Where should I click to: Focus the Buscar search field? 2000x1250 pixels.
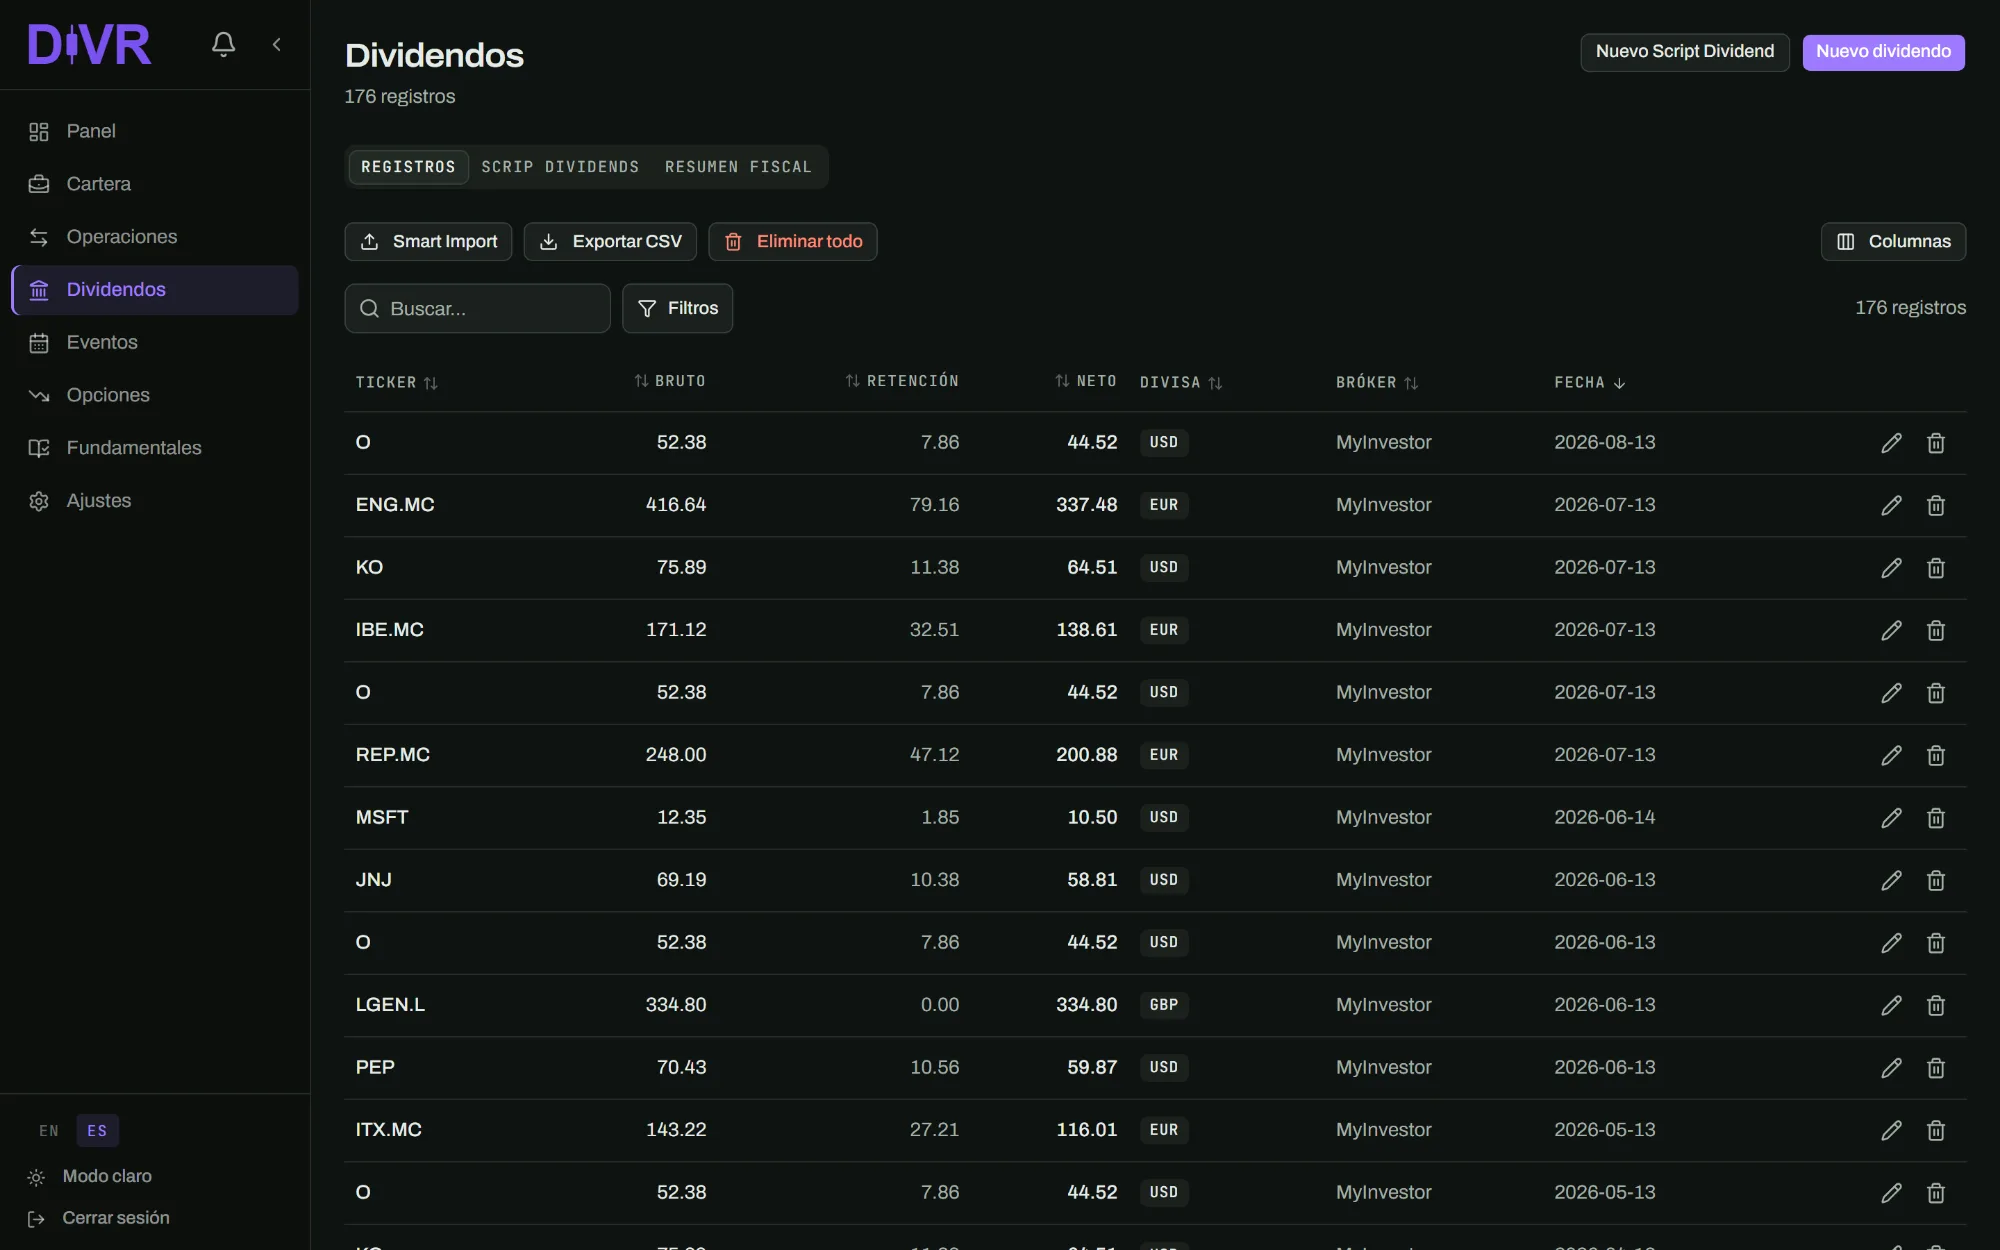477,308
